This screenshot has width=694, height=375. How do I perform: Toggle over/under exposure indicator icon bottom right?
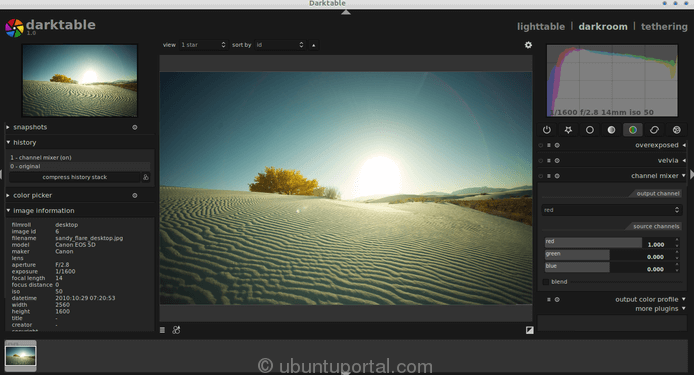(529, 330)
